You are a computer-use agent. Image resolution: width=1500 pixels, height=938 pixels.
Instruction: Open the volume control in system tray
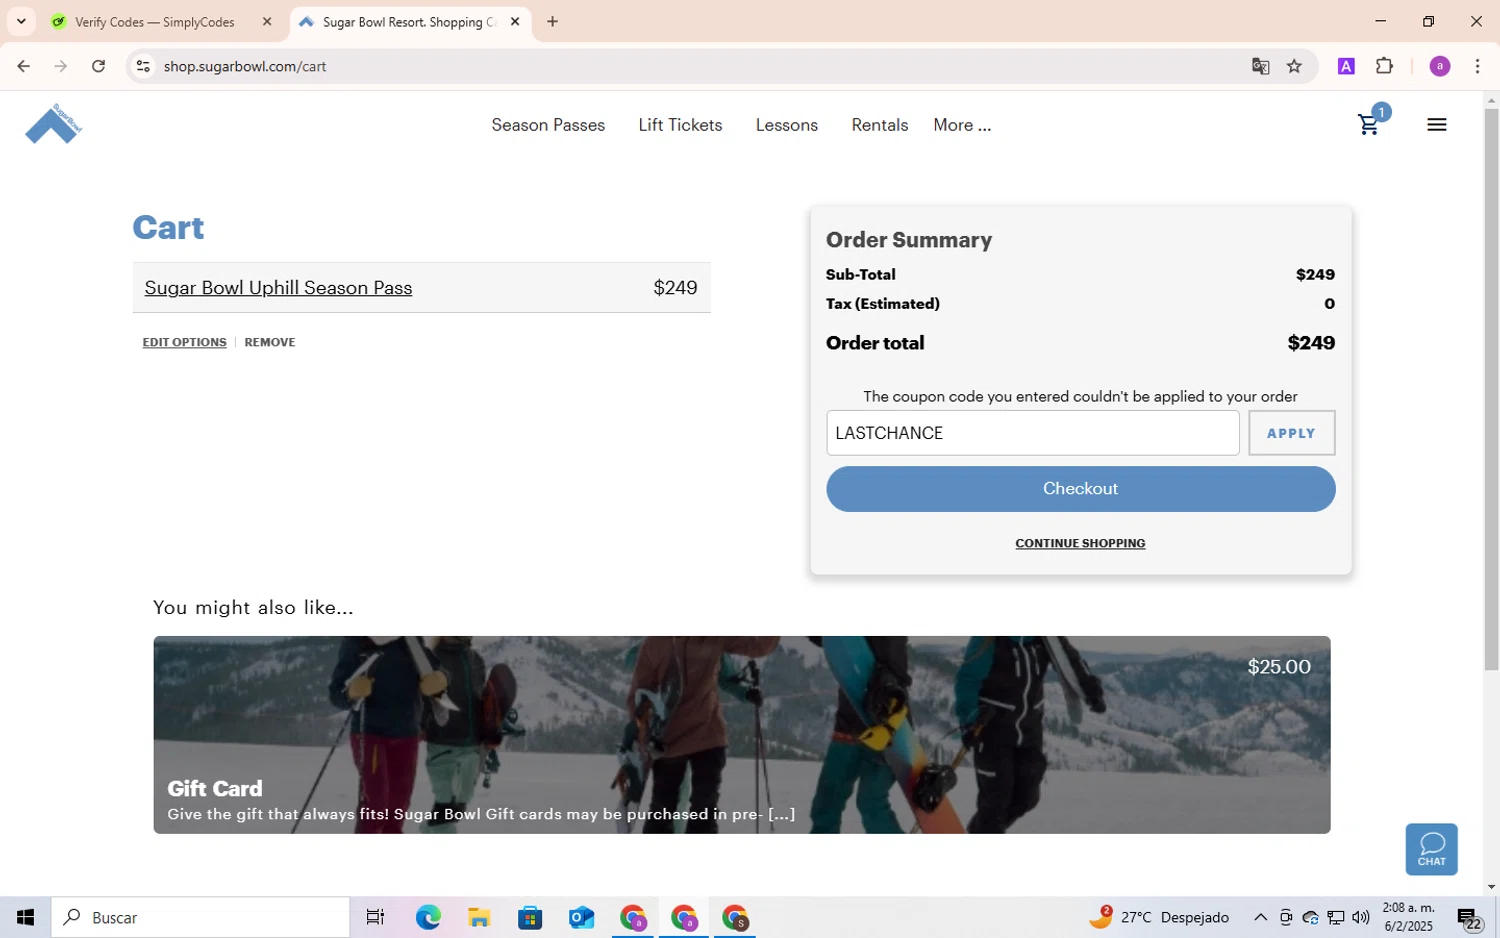click(x=1360, y=917)
